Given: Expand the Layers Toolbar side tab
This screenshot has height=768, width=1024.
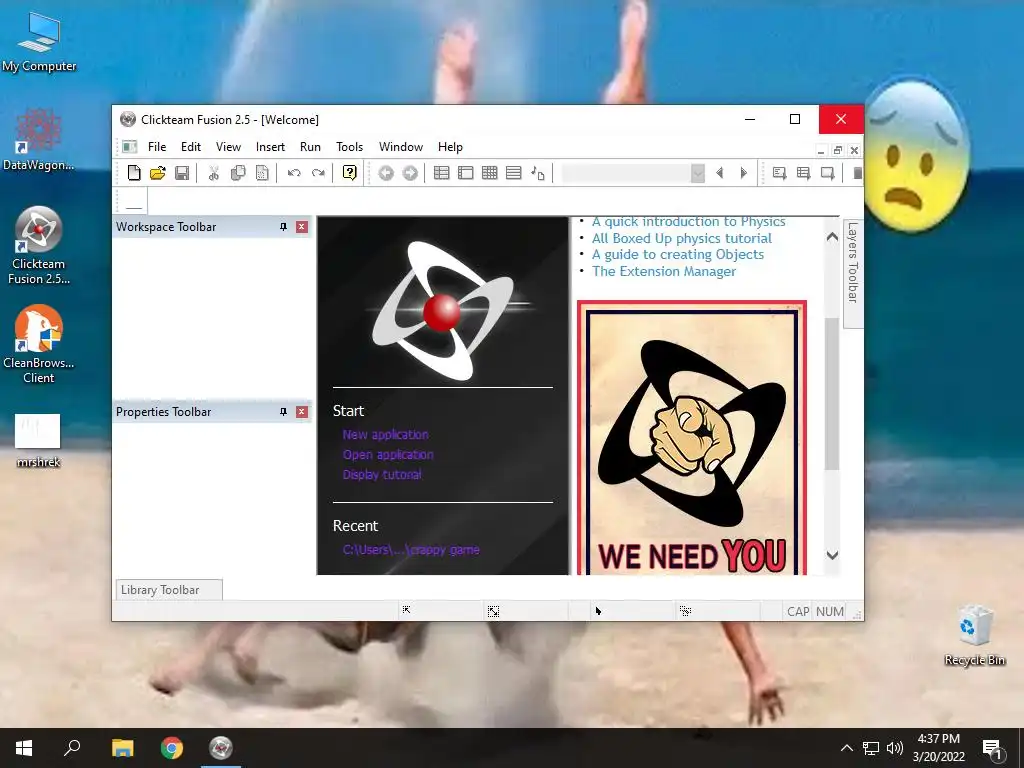Looking at the screenshot, I should [x=853, y=274].
